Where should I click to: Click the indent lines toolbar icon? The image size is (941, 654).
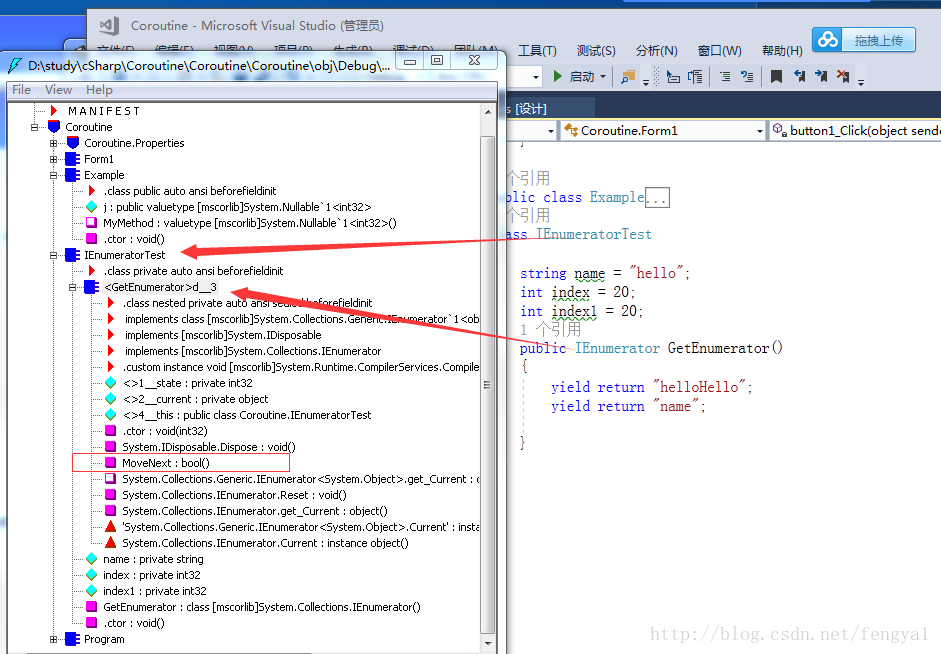[725, 76]
